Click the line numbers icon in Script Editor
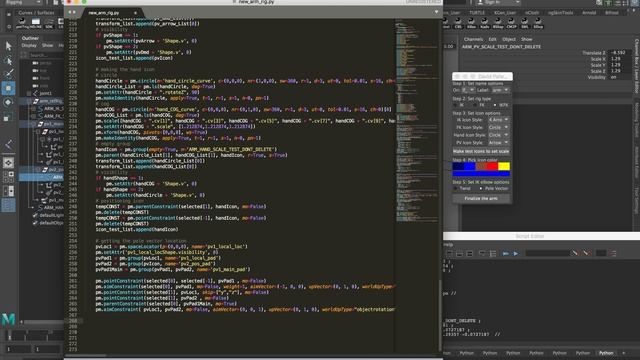Screen dimensions: 640x360 pyautogui.click(x=493, y=253)
